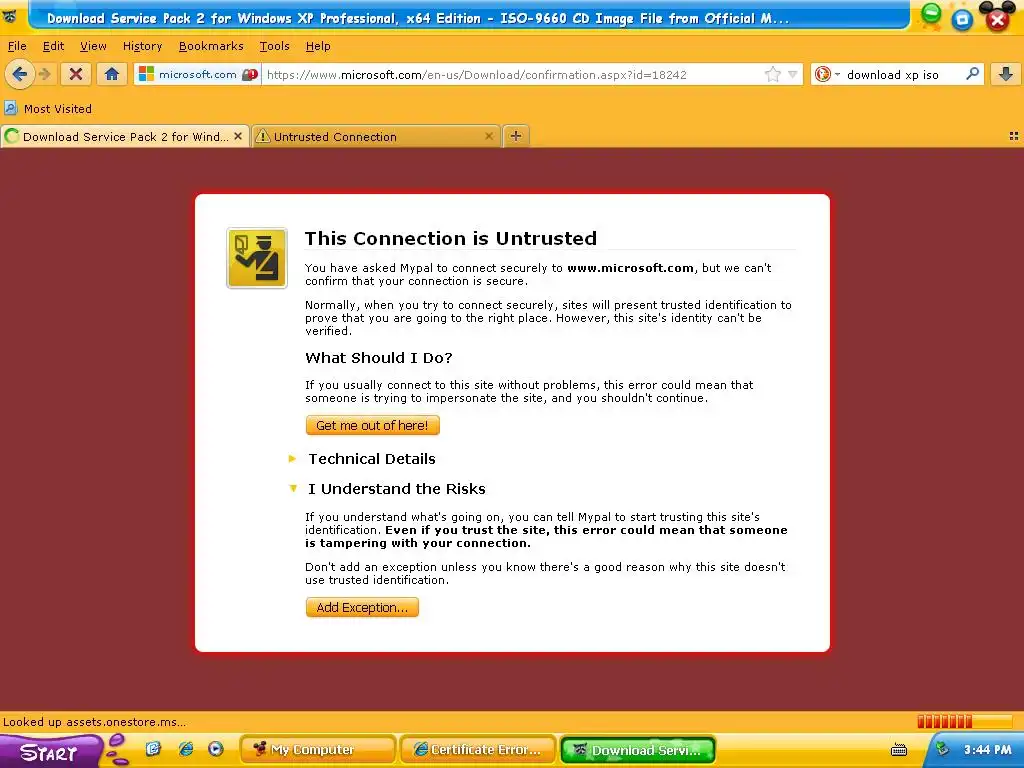Image resolution: width=1024 pixels, height=768 pixels.
Task: Go forward with the Forward arrow
Action: [x=45, y=74]
